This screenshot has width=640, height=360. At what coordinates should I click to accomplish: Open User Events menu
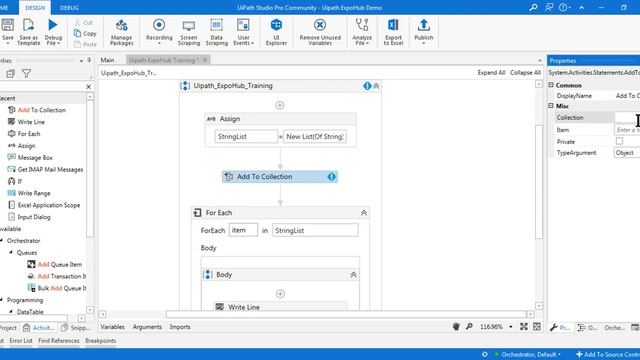[x=243, y=32]
